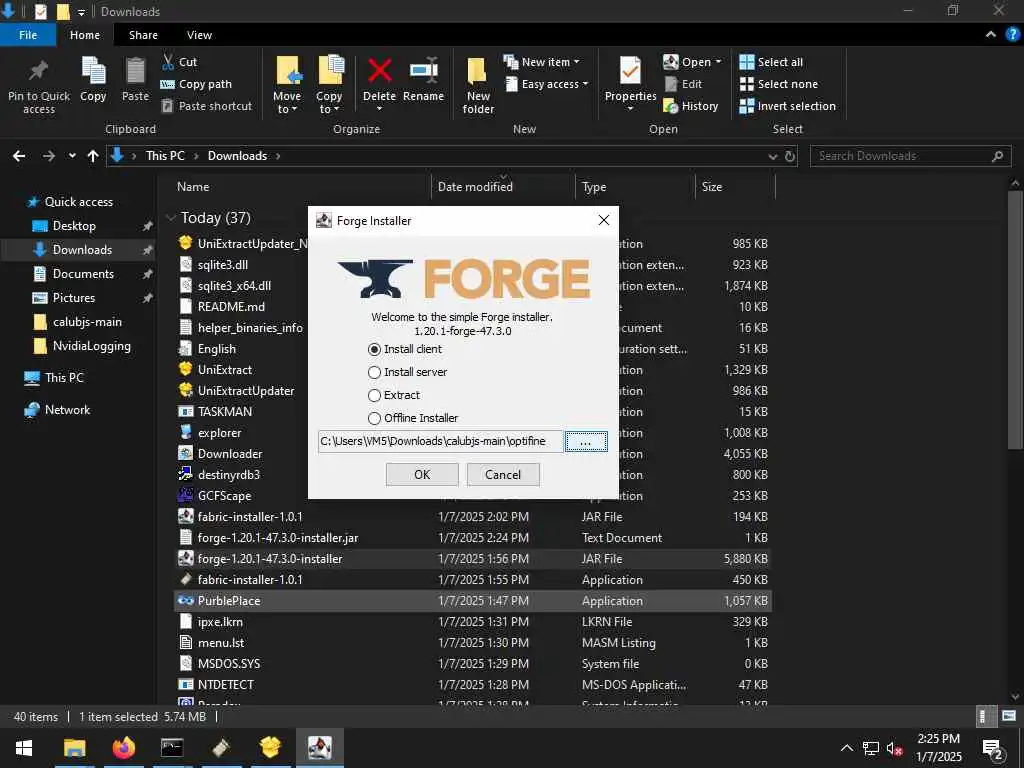Choose the Extract radio option

click(374, 395)
